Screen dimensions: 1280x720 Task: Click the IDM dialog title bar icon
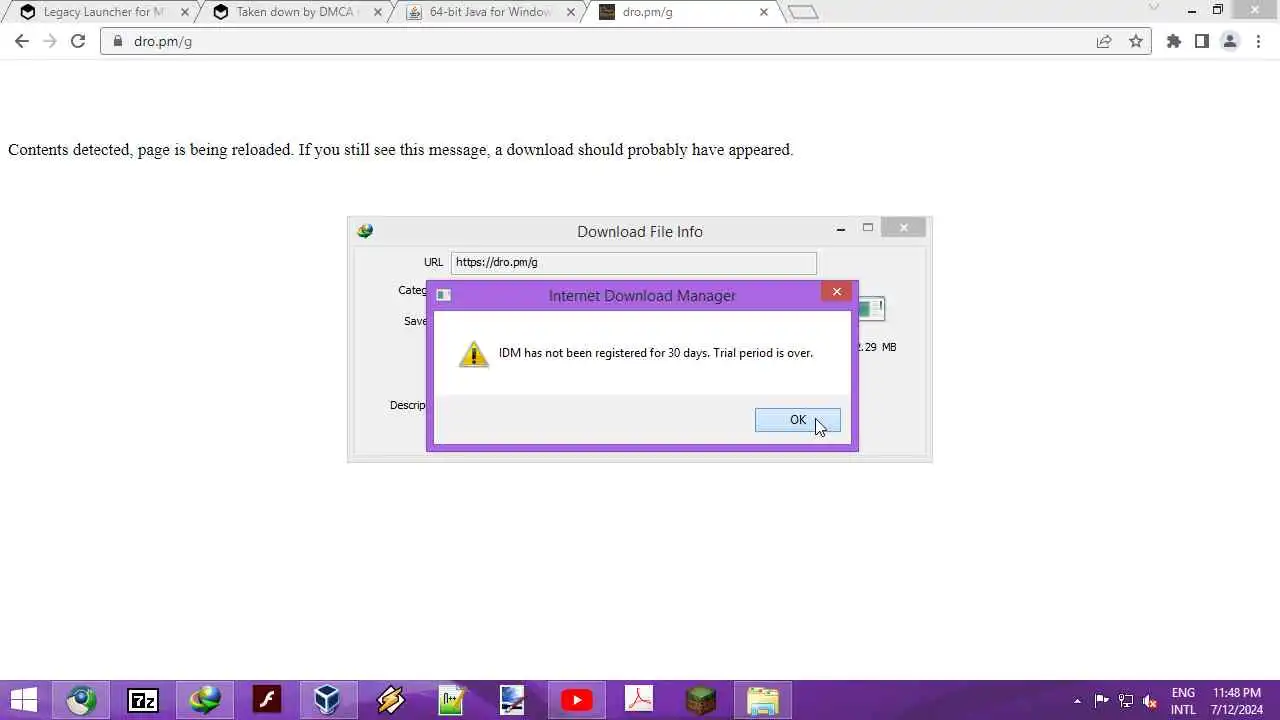pyautogui.click(x=444, y=295)
